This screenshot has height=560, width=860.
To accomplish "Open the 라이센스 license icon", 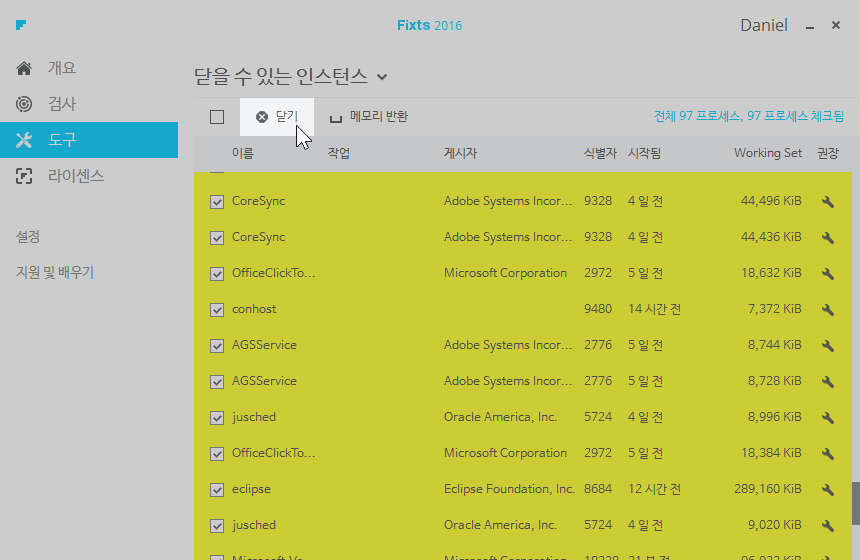I will point(24,176).
